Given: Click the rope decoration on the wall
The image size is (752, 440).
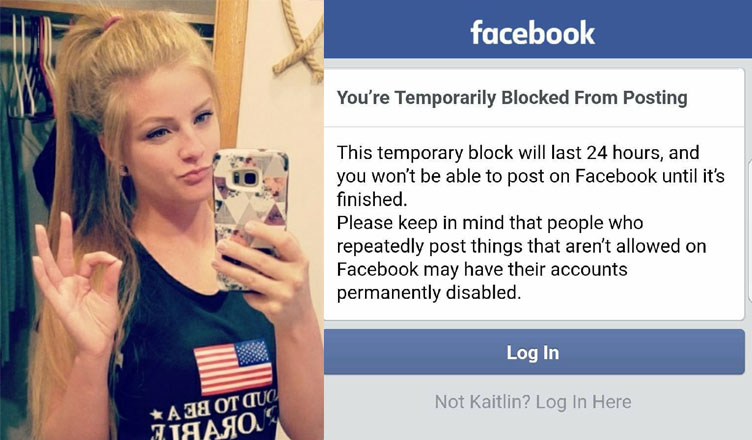Looking at the screenshot, I should pyautogui.click(x=299, y=41).
